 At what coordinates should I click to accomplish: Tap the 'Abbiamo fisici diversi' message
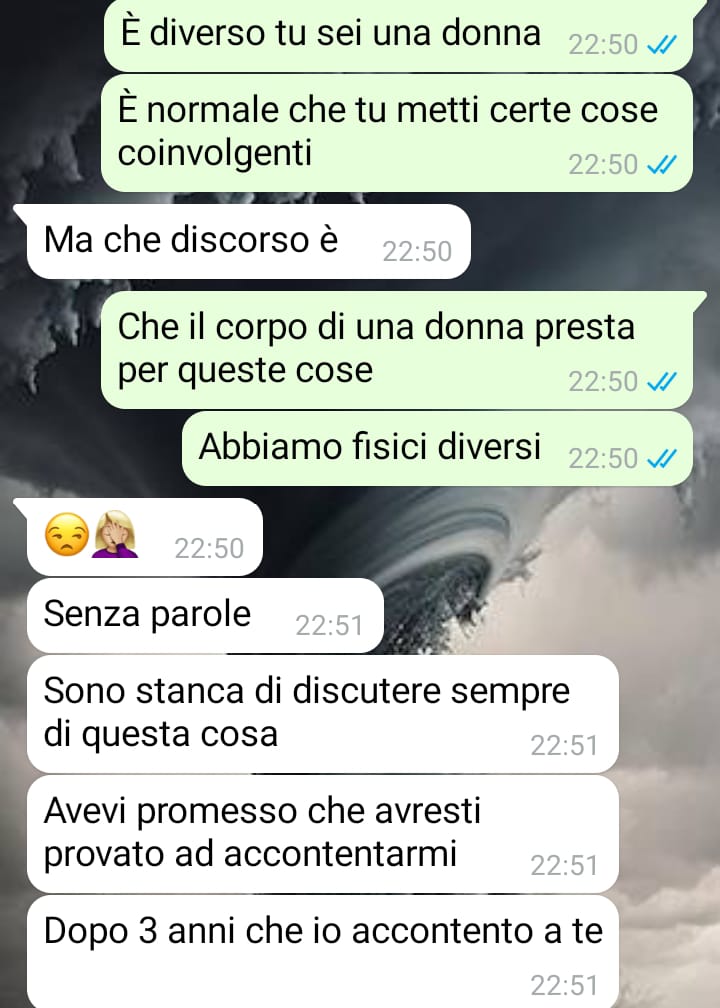click(437, 448)
